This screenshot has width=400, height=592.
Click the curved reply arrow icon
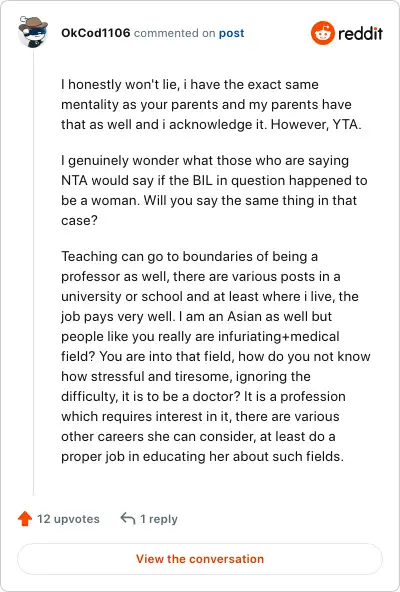point(128,518)
